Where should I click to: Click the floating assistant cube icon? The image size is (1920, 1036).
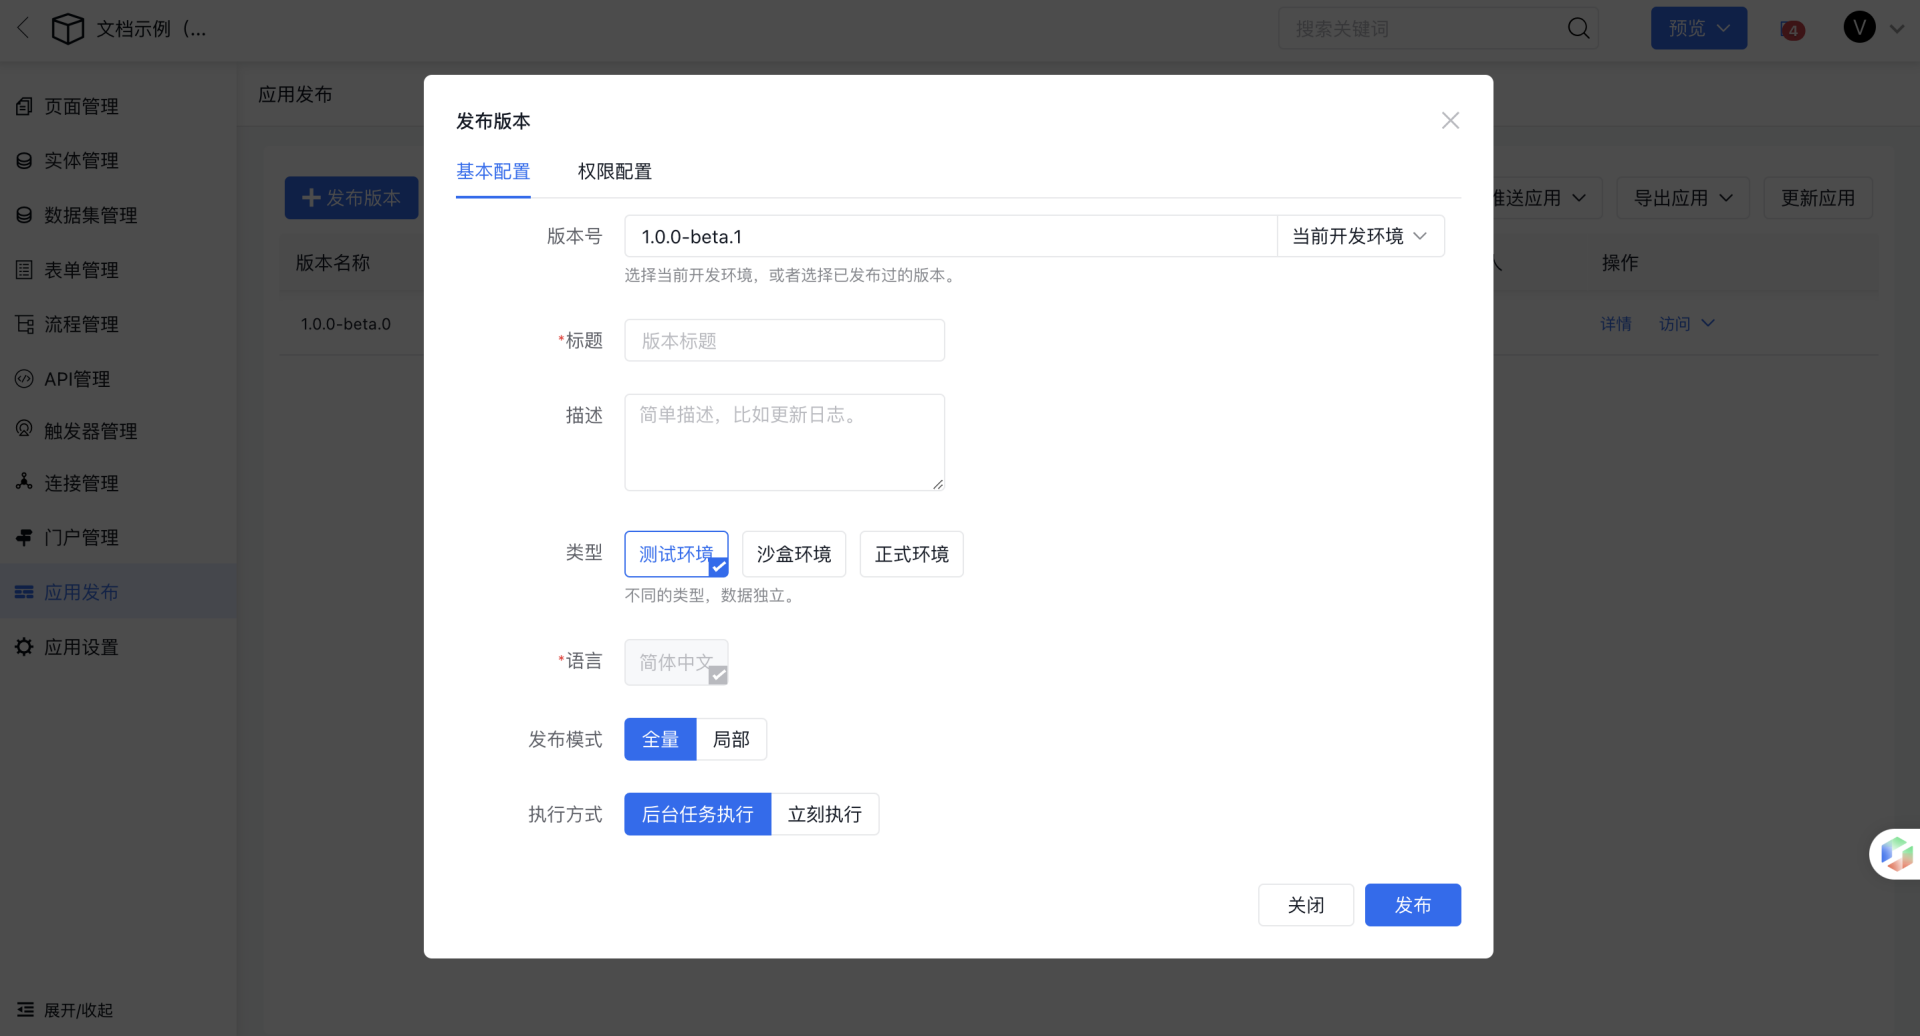[1896, 854]
